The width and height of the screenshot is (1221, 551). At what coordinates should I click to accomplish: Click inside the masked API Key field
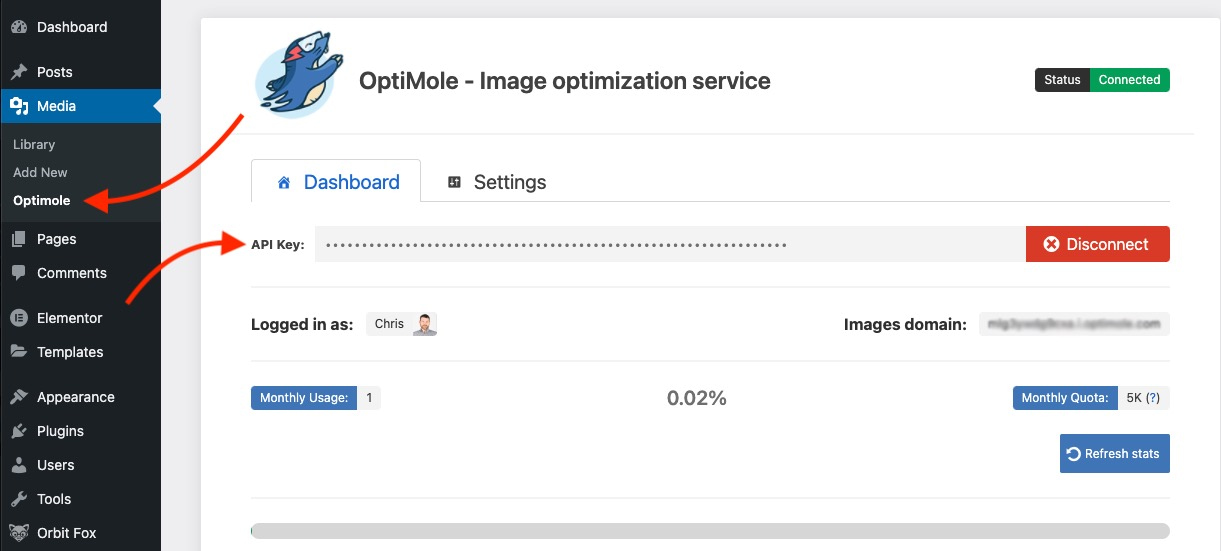tap(670, 244)
